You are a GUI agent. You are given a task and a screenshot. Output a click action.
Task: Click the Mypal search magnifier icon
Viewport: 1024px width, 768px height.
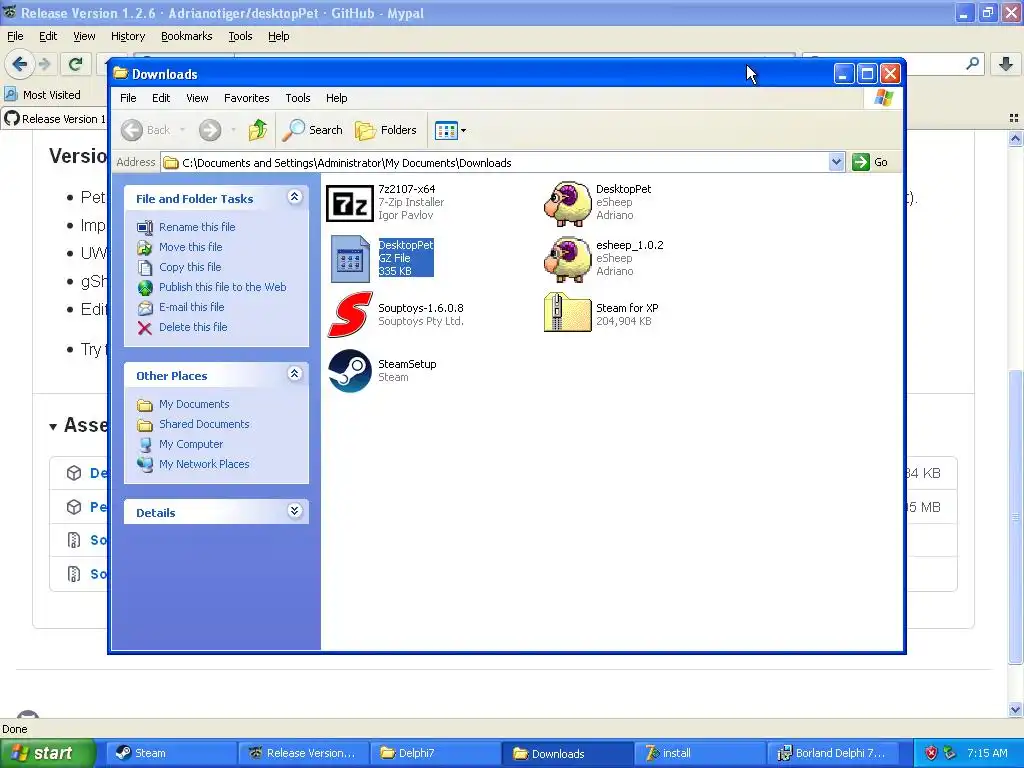coord(972,63)
